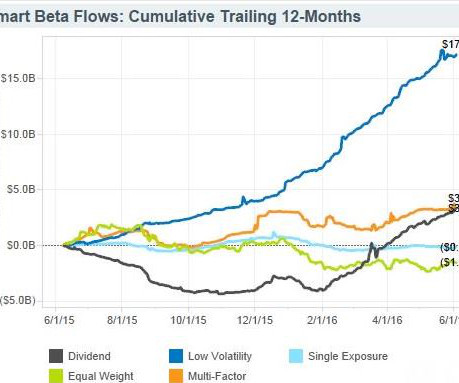Click the 10/1/15 x-axis date label

pos(188,320)
